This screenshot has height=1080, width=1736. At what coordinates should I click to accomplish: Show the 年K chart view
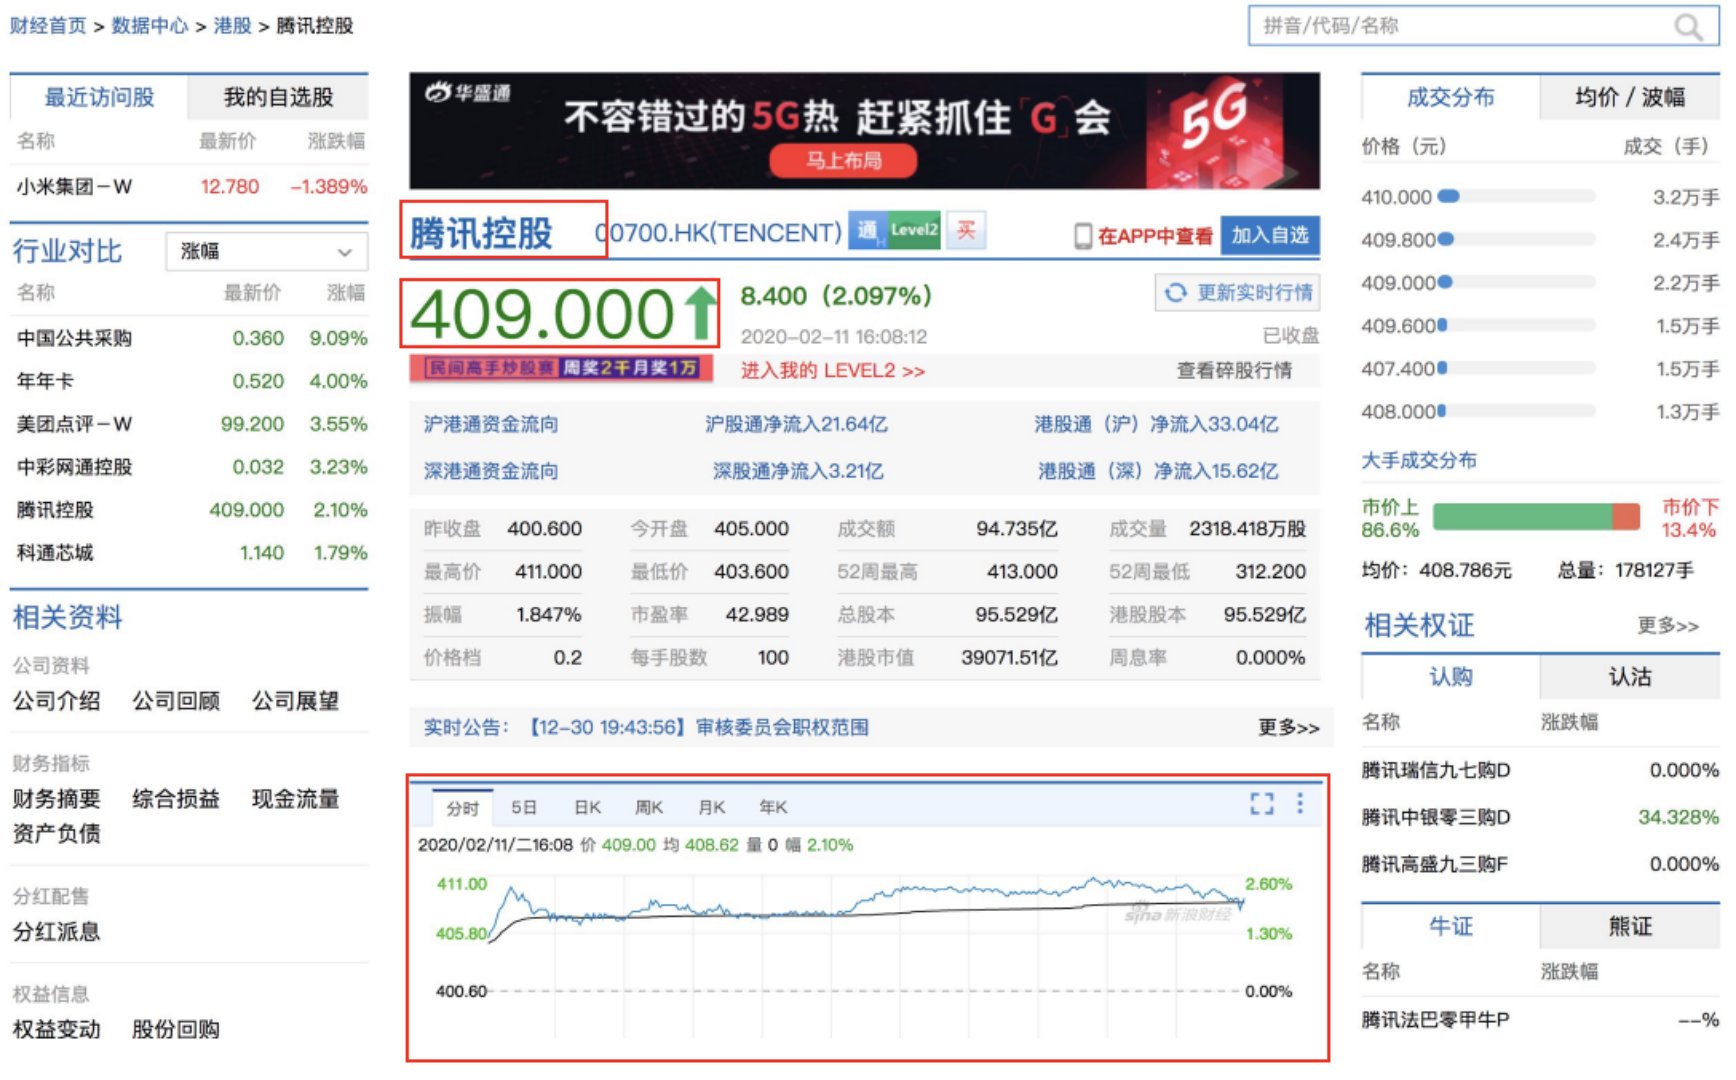click(773, 807)
